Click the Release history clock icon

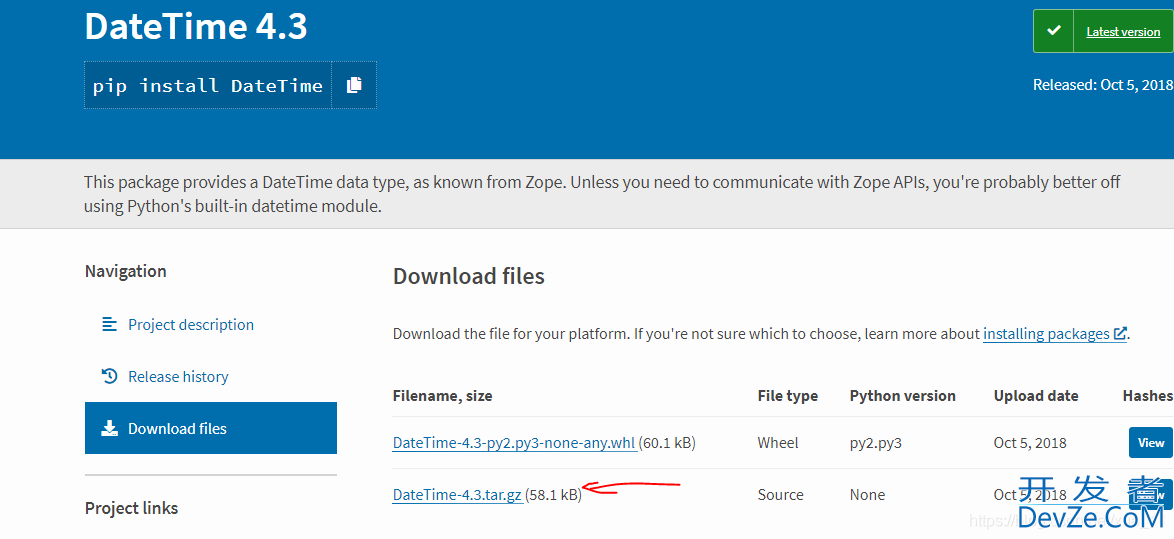tap(109, 376)
